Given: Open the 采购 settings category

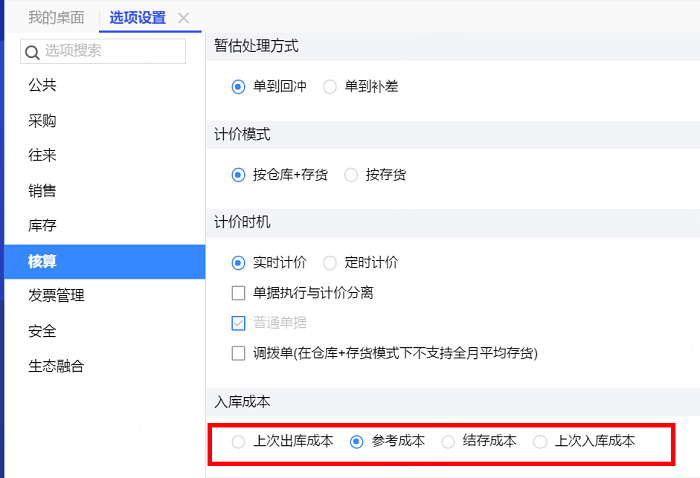Looking at the screenshot, I should 43,121.
